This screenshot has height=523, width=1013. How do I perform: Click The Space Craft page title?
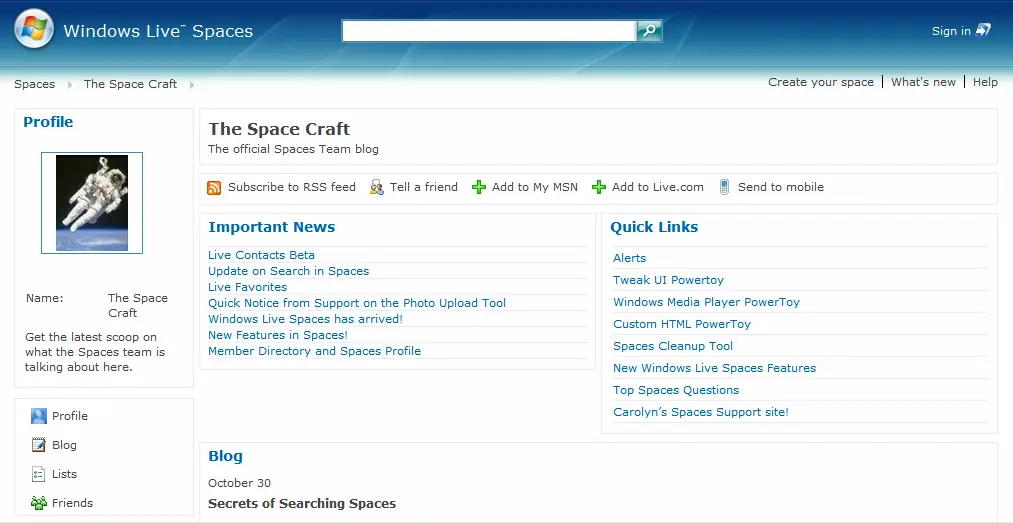pos(279,129)
